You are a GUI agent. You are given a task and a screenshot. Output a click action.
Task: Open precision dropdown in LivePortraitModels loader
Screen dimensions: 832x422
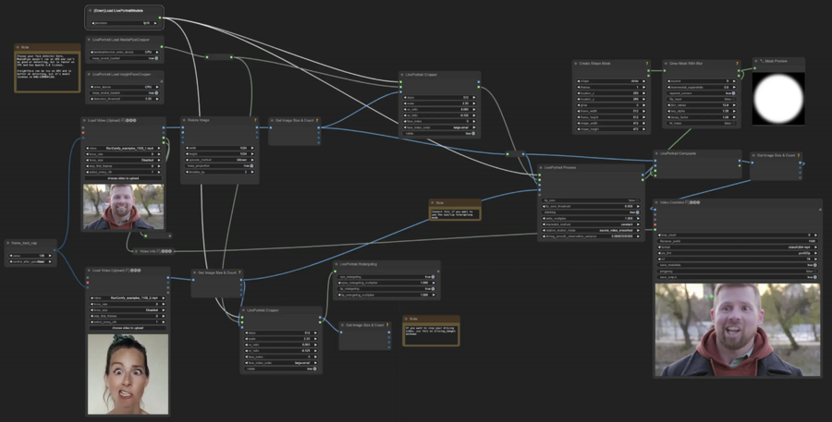[x=124, y=23]
